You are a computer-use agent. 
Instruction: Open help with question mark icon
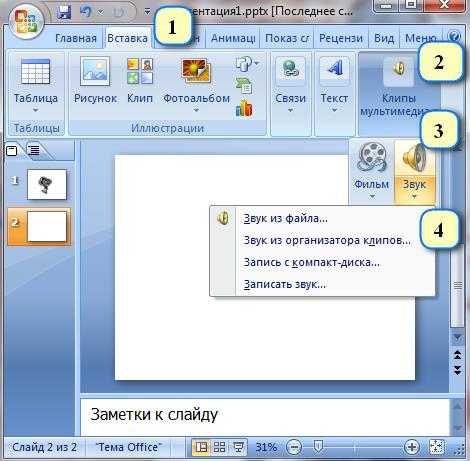pos(454,36)
